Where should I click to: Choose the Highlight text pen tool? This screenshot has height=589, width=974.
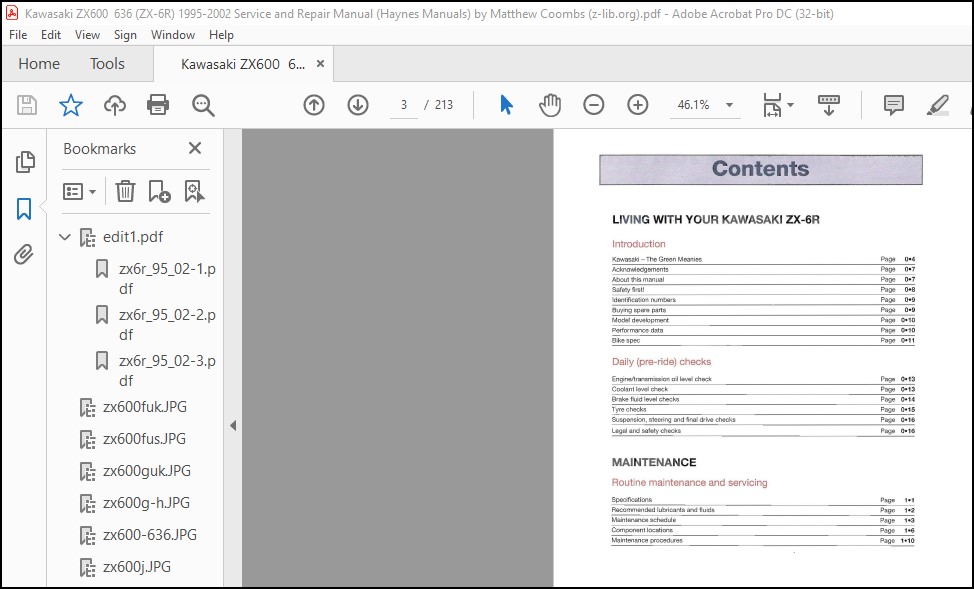point(937,105)
